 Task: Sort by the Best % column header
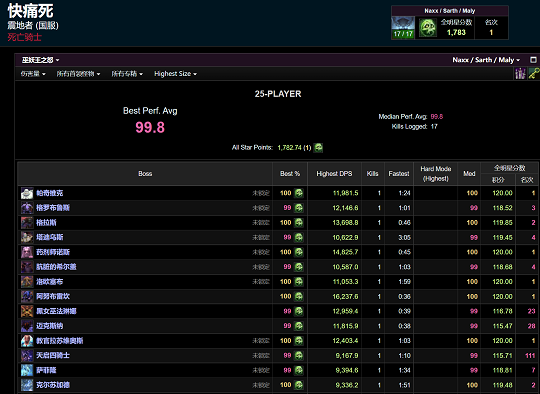click(x=290, y=174)
